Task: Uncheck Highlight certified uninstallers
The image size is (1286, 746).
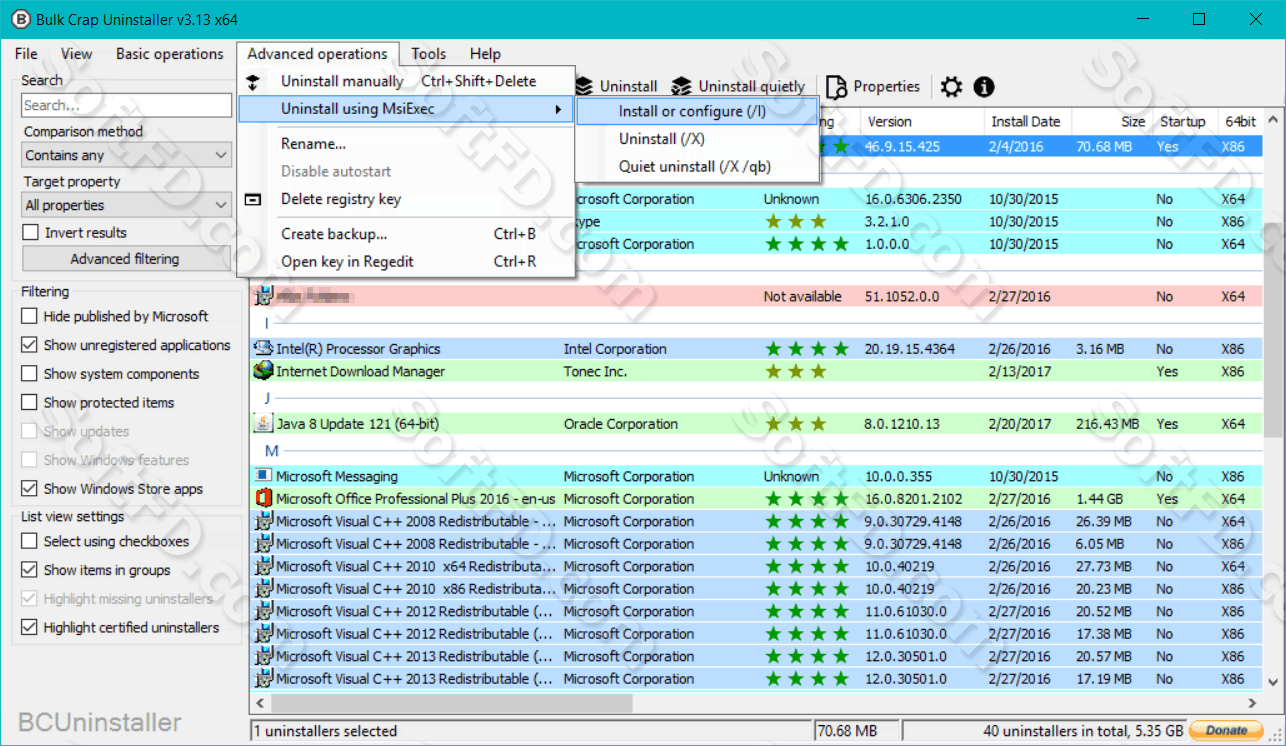Action: (30, 628)
